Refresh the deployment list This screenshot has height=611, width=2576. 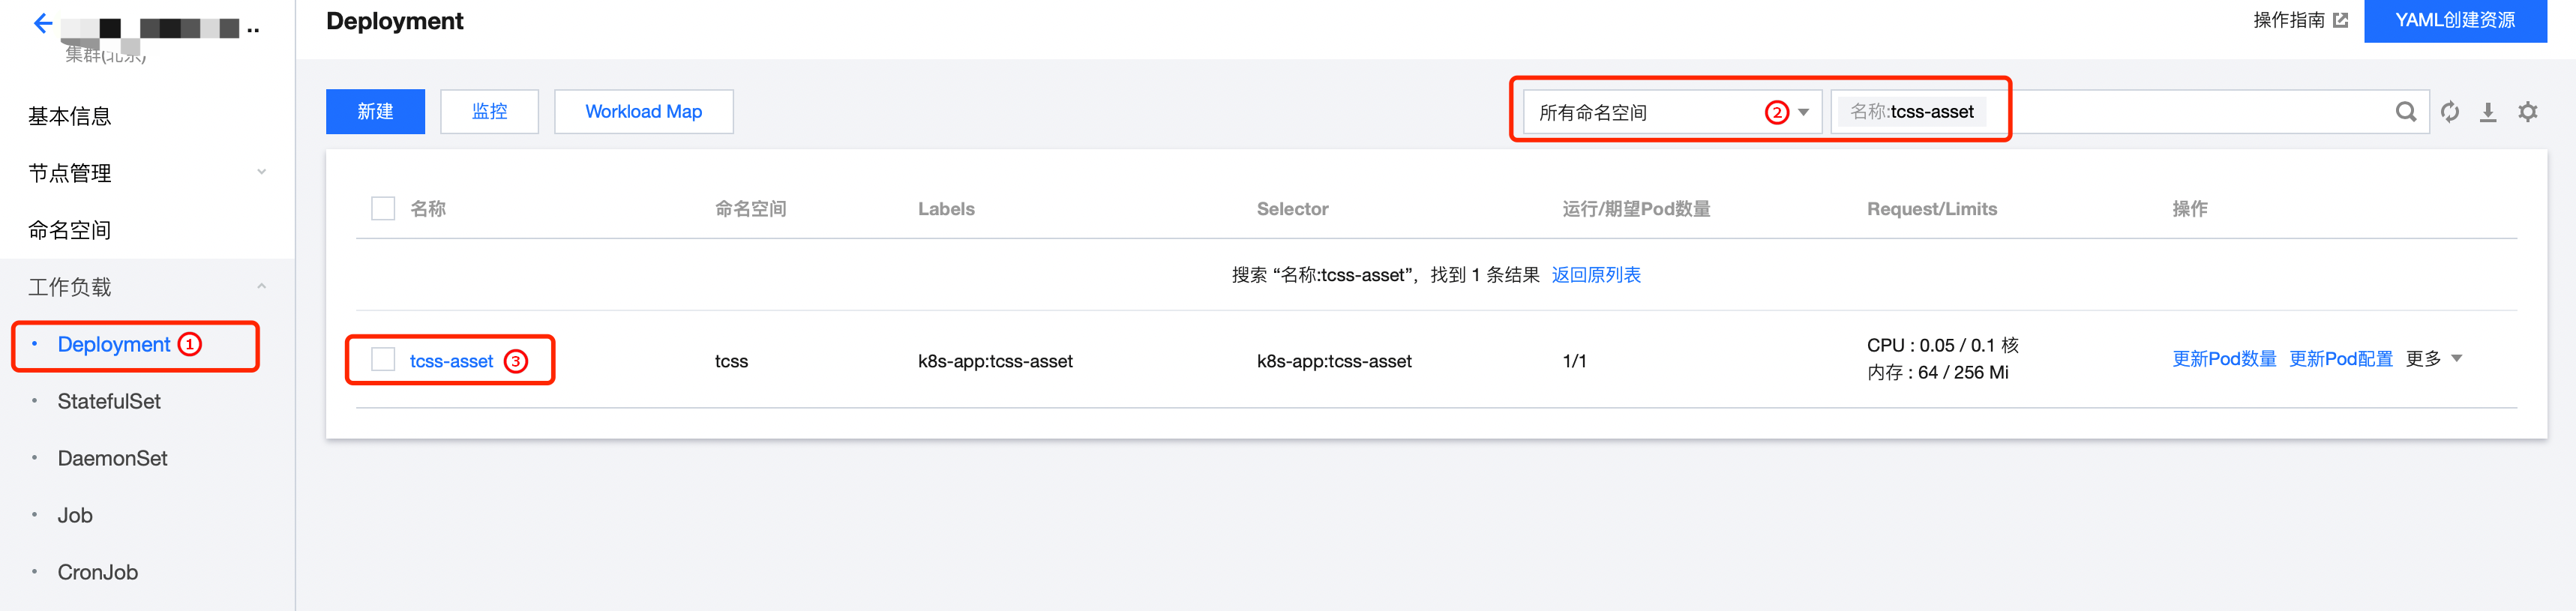pyautogui.click(x=2449, y=112)
